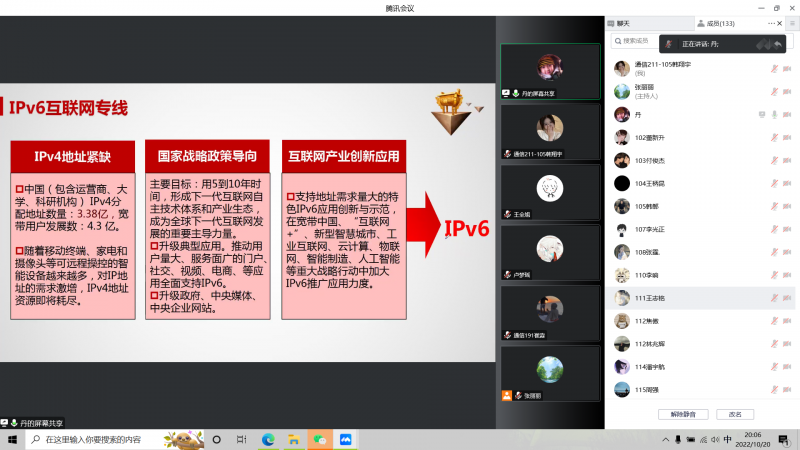Switch to Tencent Meeting taskbar icon
The image size is (800, 450).
coord(345,439)
